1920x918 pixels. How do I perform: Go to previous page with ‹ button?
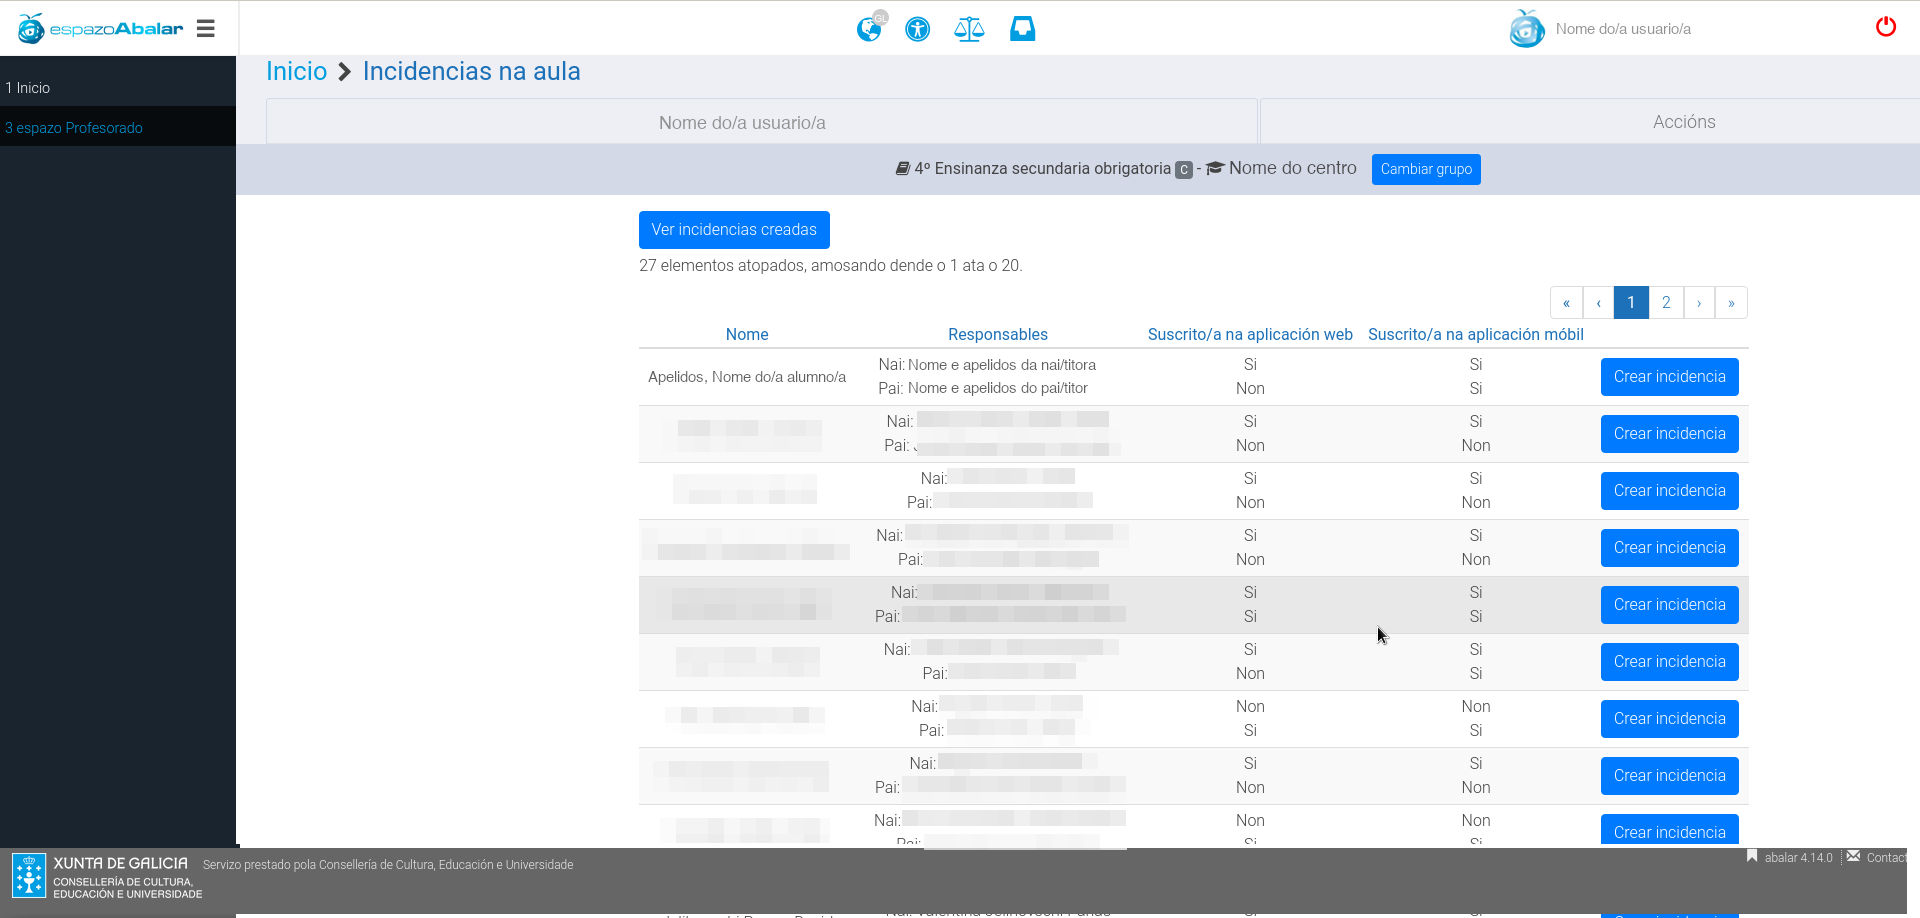point(1598,303)
